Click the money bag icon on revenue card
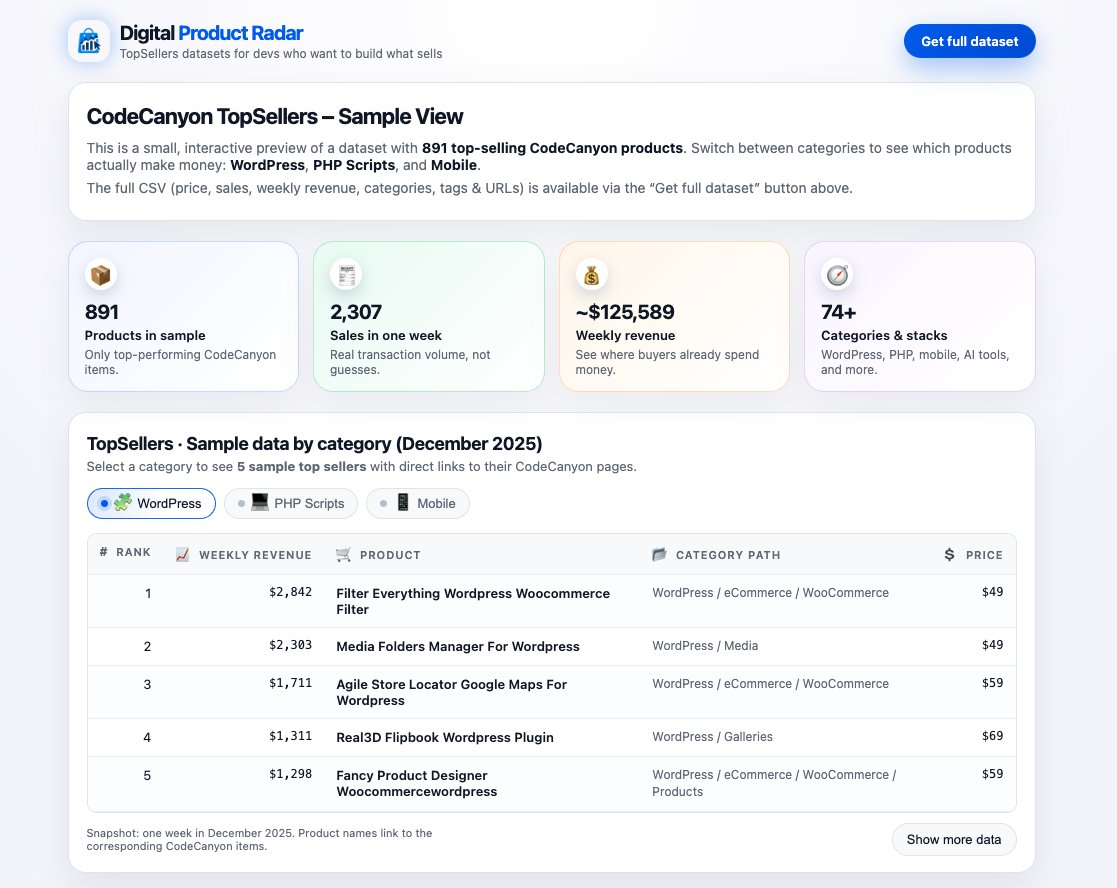1117x888 pixels. 591,275
